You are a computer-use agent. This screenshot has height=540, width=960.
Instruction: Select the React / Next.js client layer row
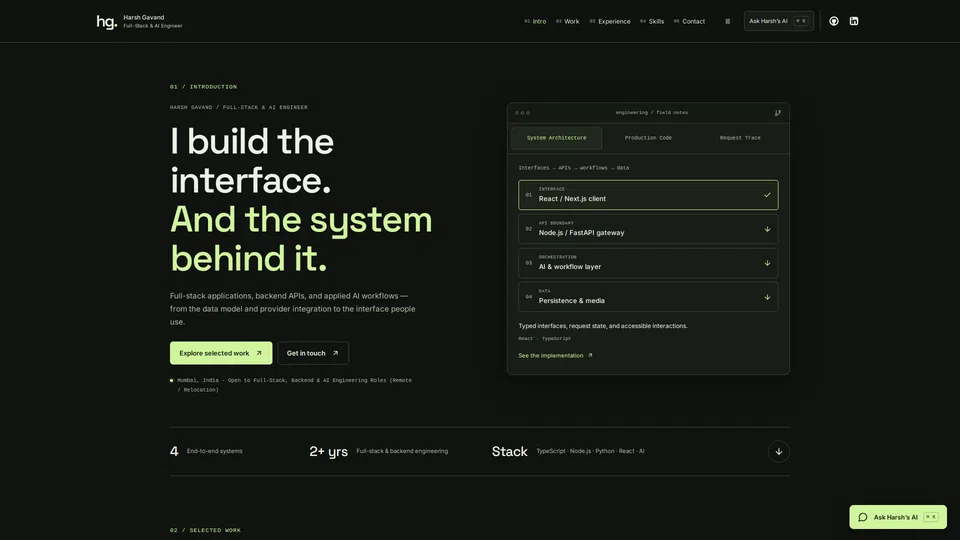click(x=648, y=195)
